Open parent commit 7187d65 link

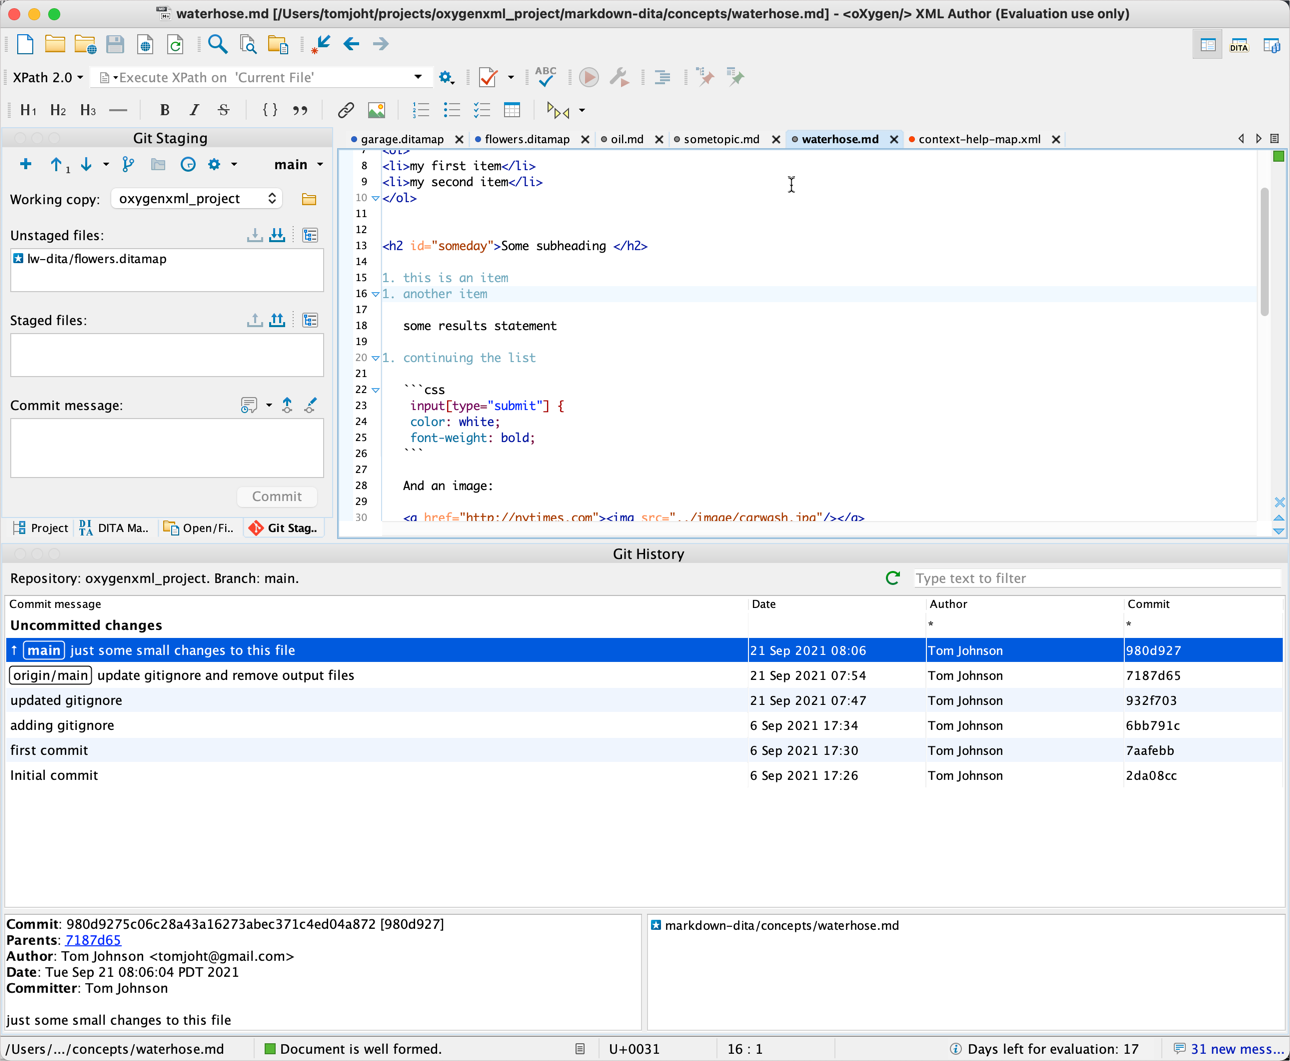[x=93, y=940]
